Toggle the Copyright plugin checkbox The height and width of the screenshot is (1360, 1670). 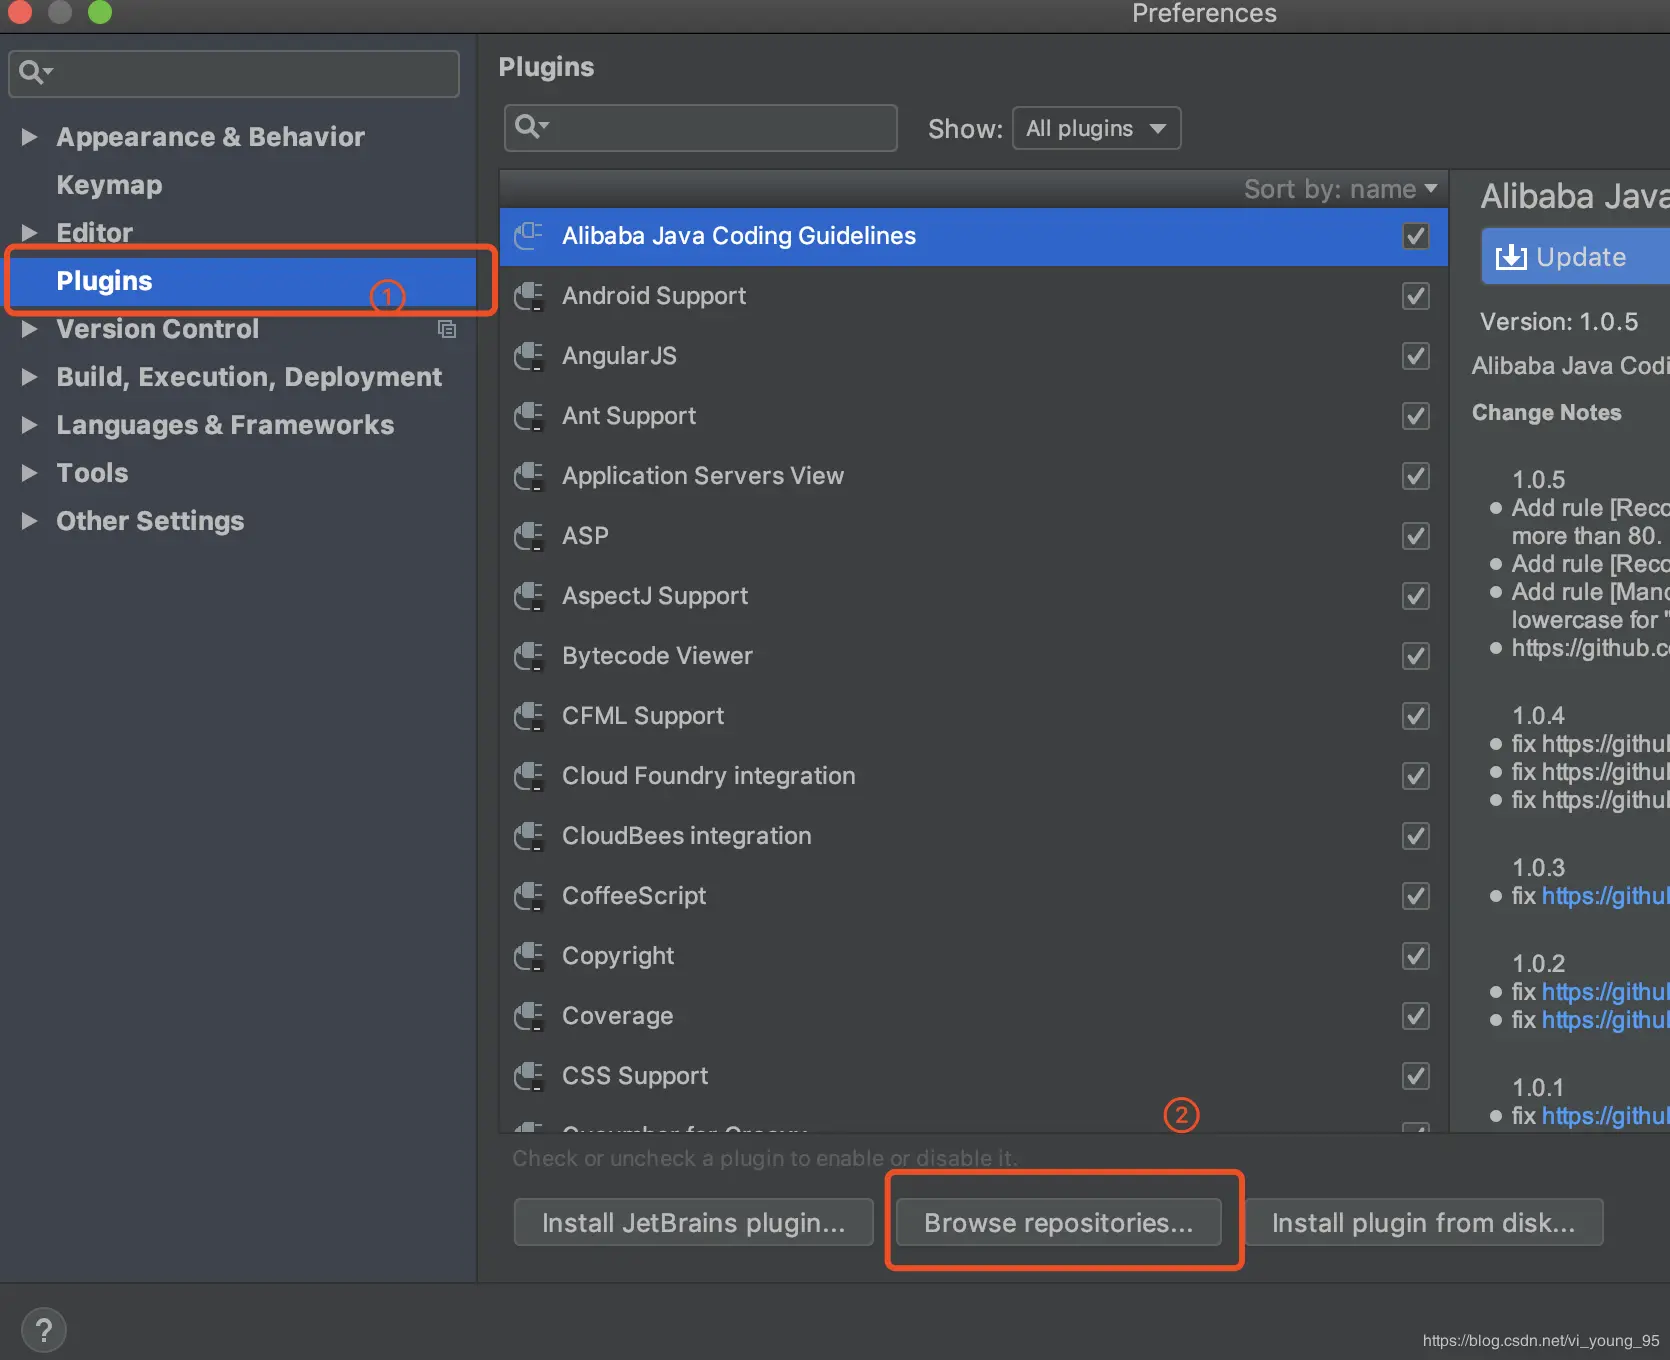(x=1415, y=956)
